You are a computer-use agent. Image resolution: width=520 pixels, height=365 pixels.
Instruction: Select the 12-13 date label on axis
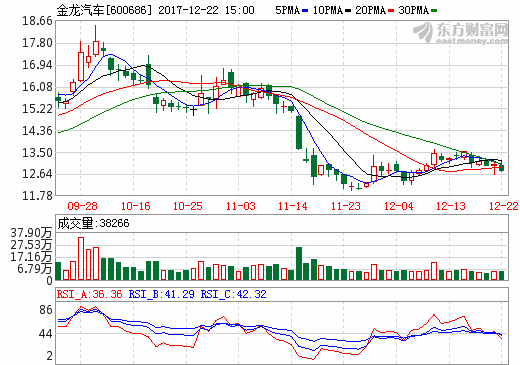pos(451,206)
